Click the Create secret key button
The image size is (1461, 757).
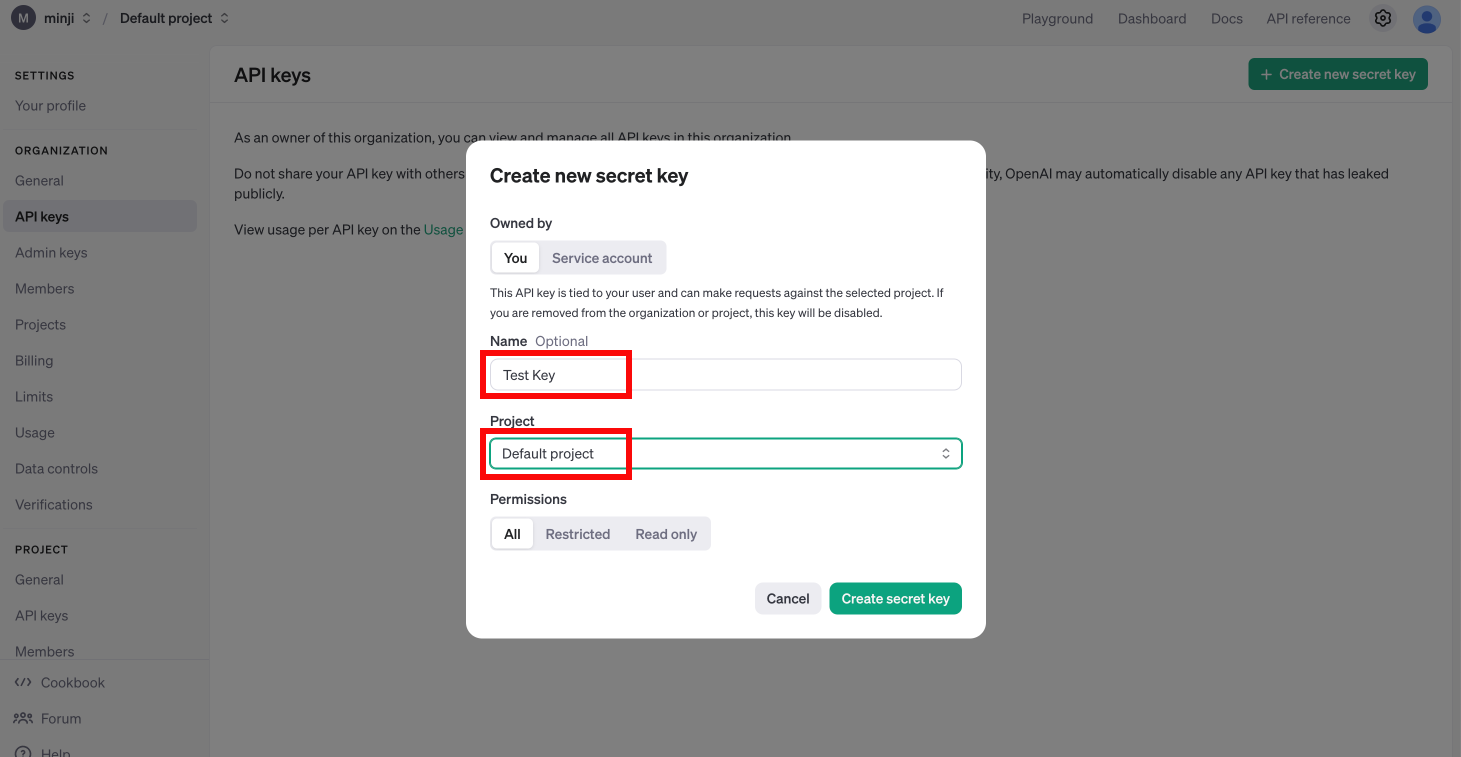pyautogui.click(x=895, y=599)
